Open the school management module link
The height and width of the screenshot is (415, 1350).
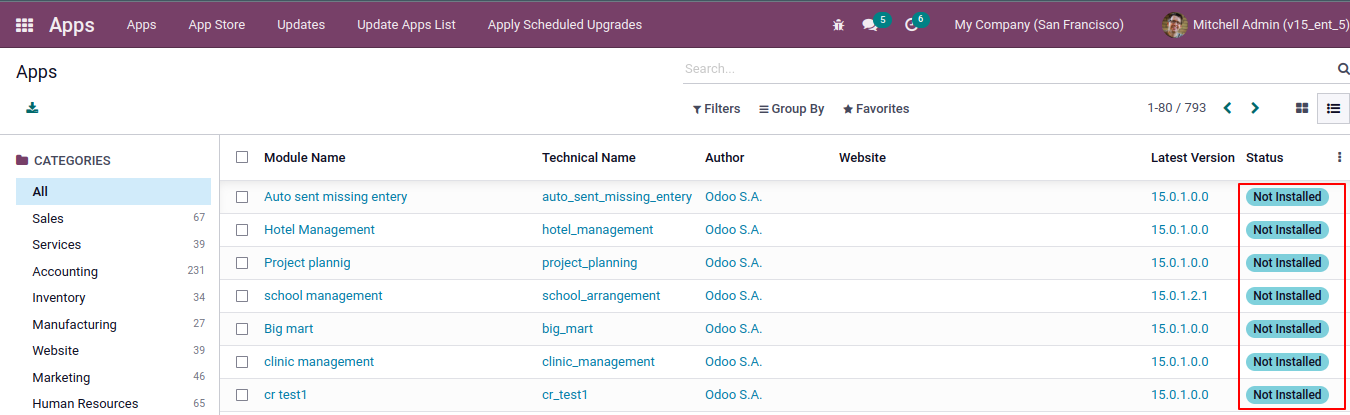coord(323,296)
